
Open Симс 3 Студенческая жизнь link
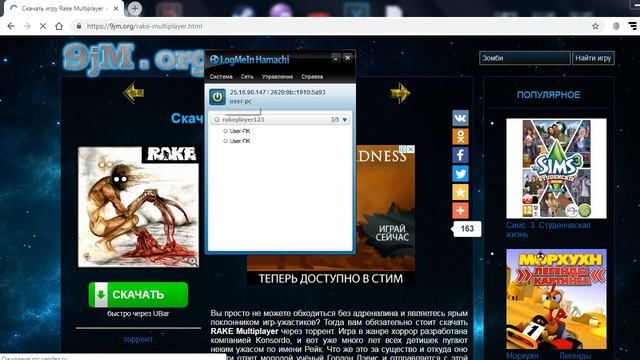[x=548, y=230]
